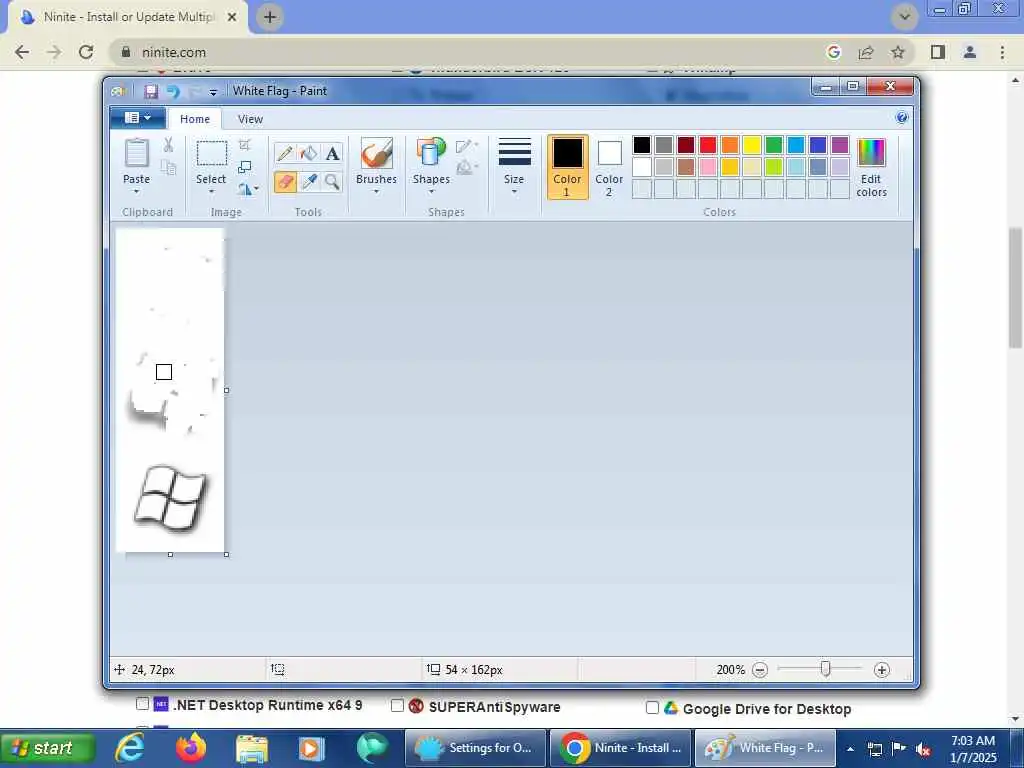The image size is (1024, 768).
Task: Select the Color 1 foreground button
Action: coord(567,167)
